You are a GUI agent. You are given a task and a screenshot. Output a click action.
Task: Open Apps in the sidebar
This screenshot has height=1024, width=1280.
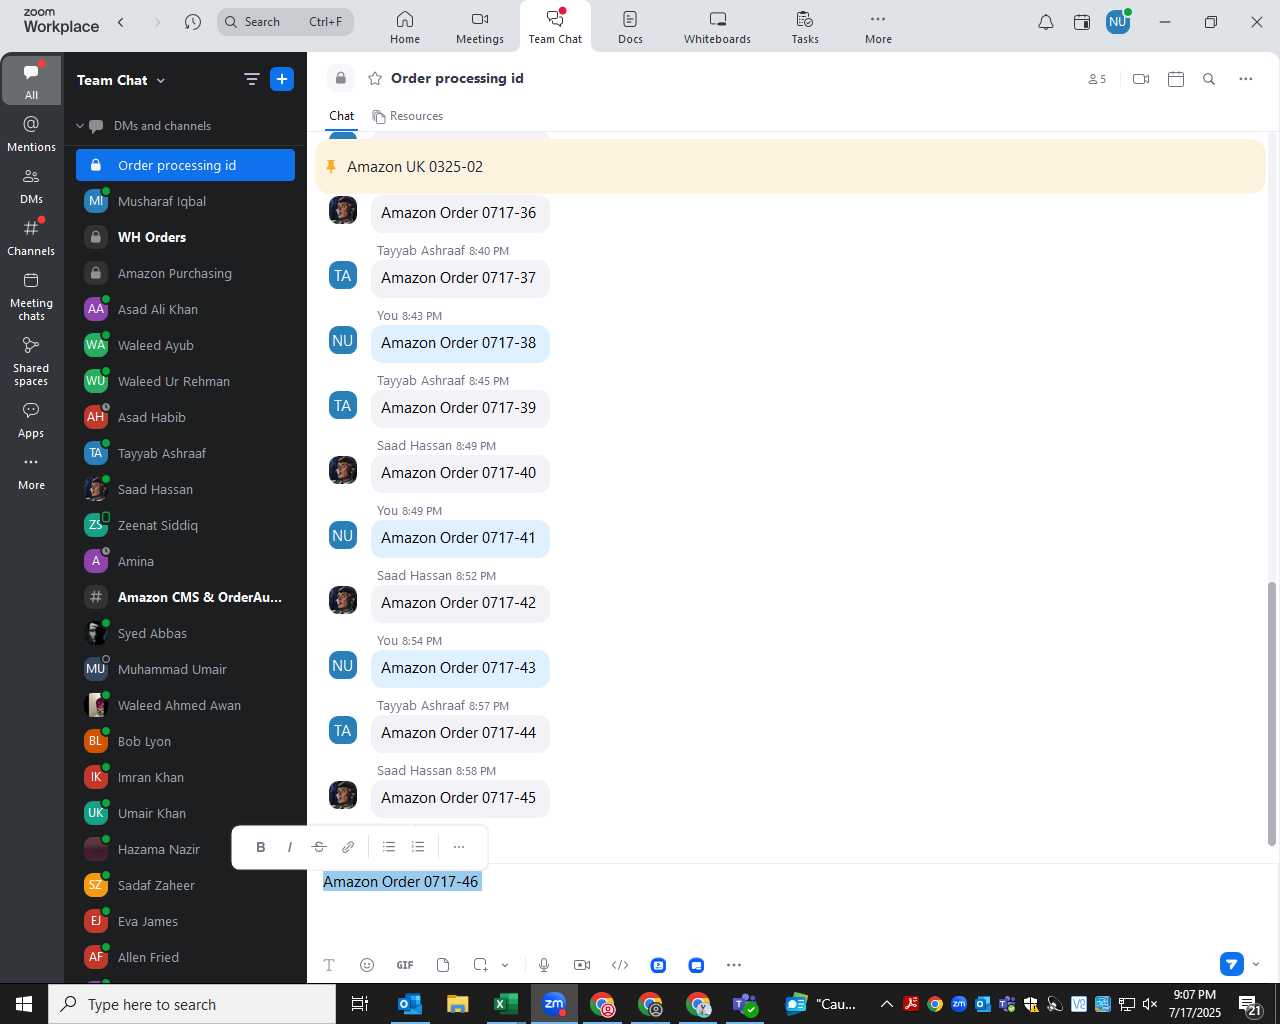[31, 420]
